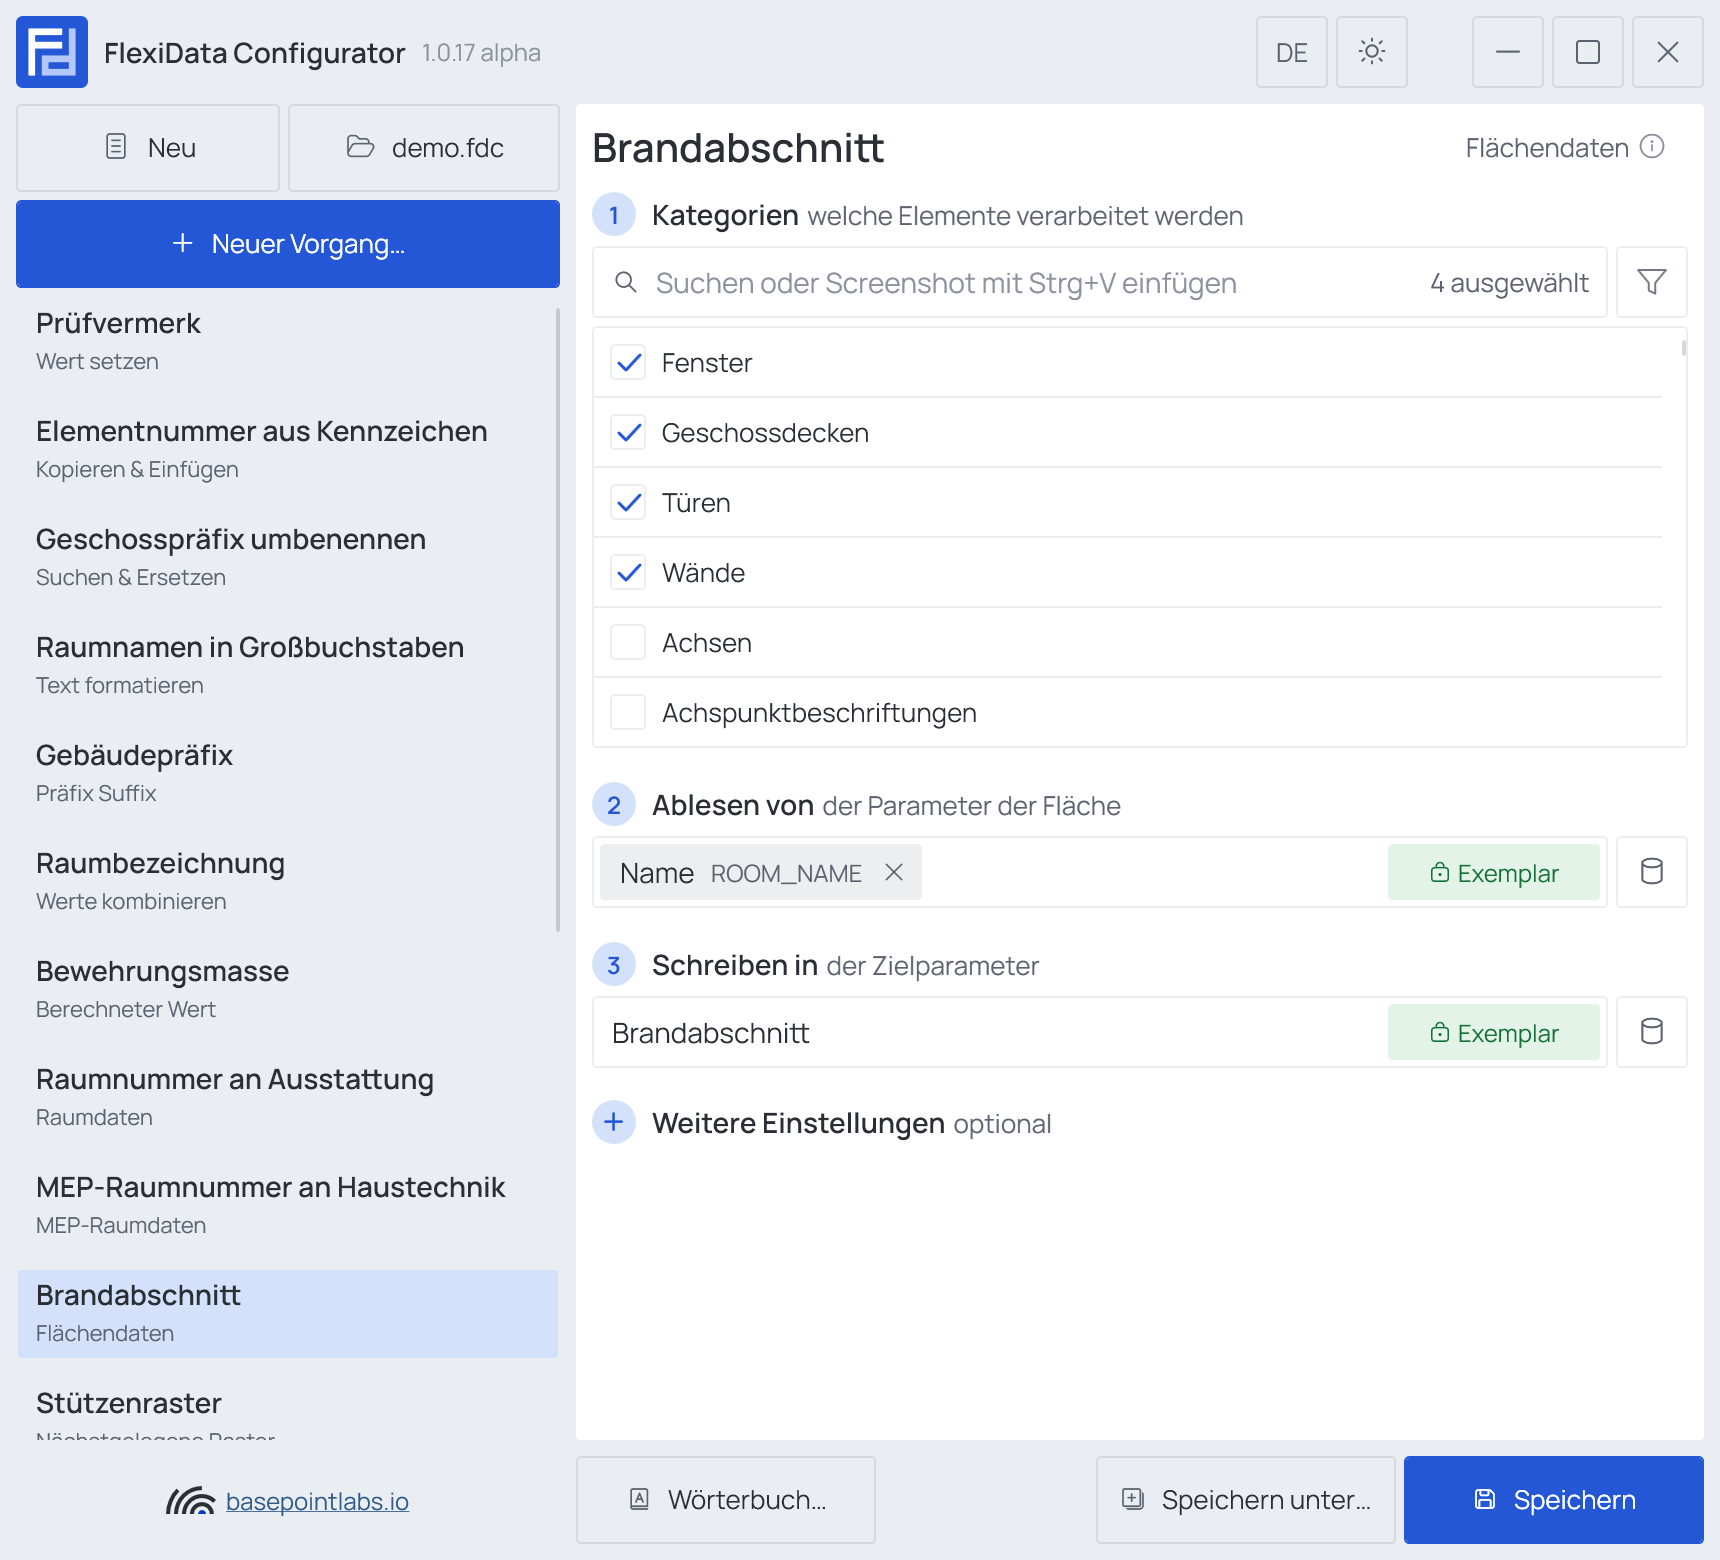Click the FlexiData logo icon

click(52, 52)
